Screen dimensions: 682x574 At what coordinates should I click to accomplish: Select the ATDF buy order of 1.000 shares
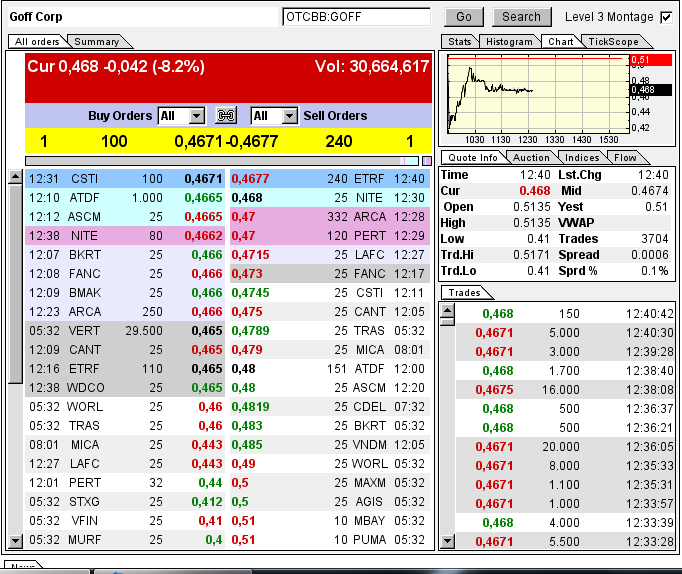click(x=125, y=198)
